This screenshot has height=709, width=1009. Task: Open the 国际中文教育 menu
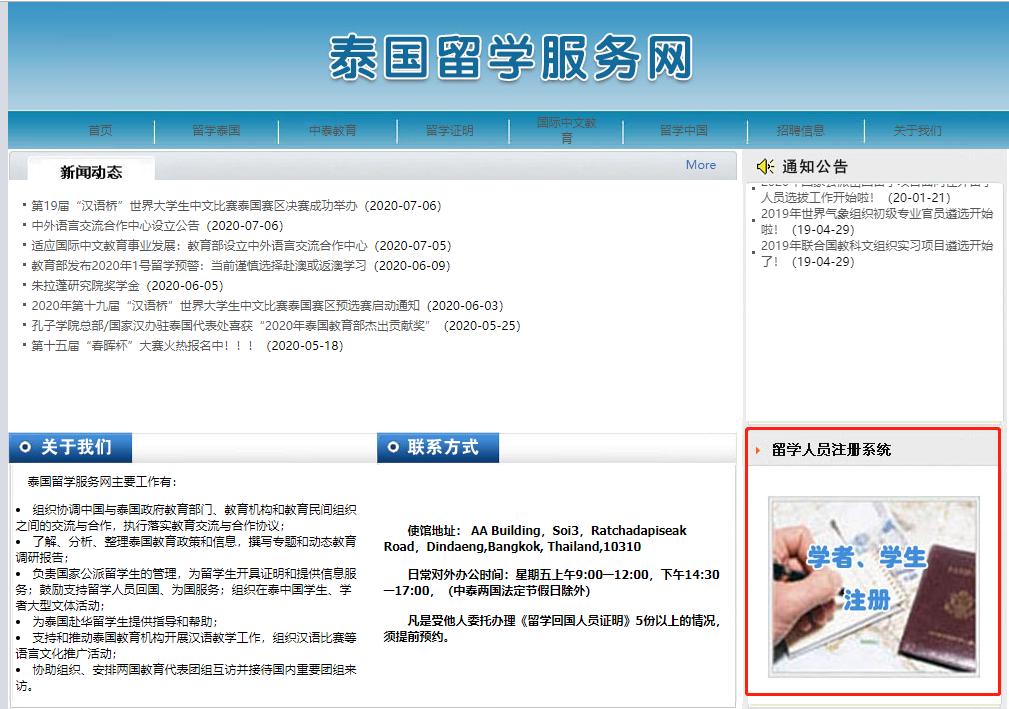[x=567, y=130]
